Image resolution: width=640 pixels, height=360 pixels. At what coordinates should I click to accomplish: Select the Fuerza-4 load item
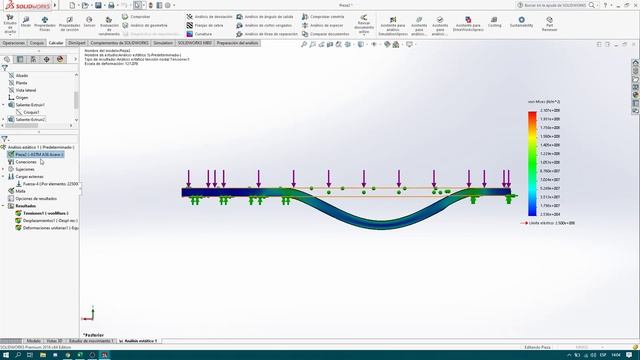(47, 184)
